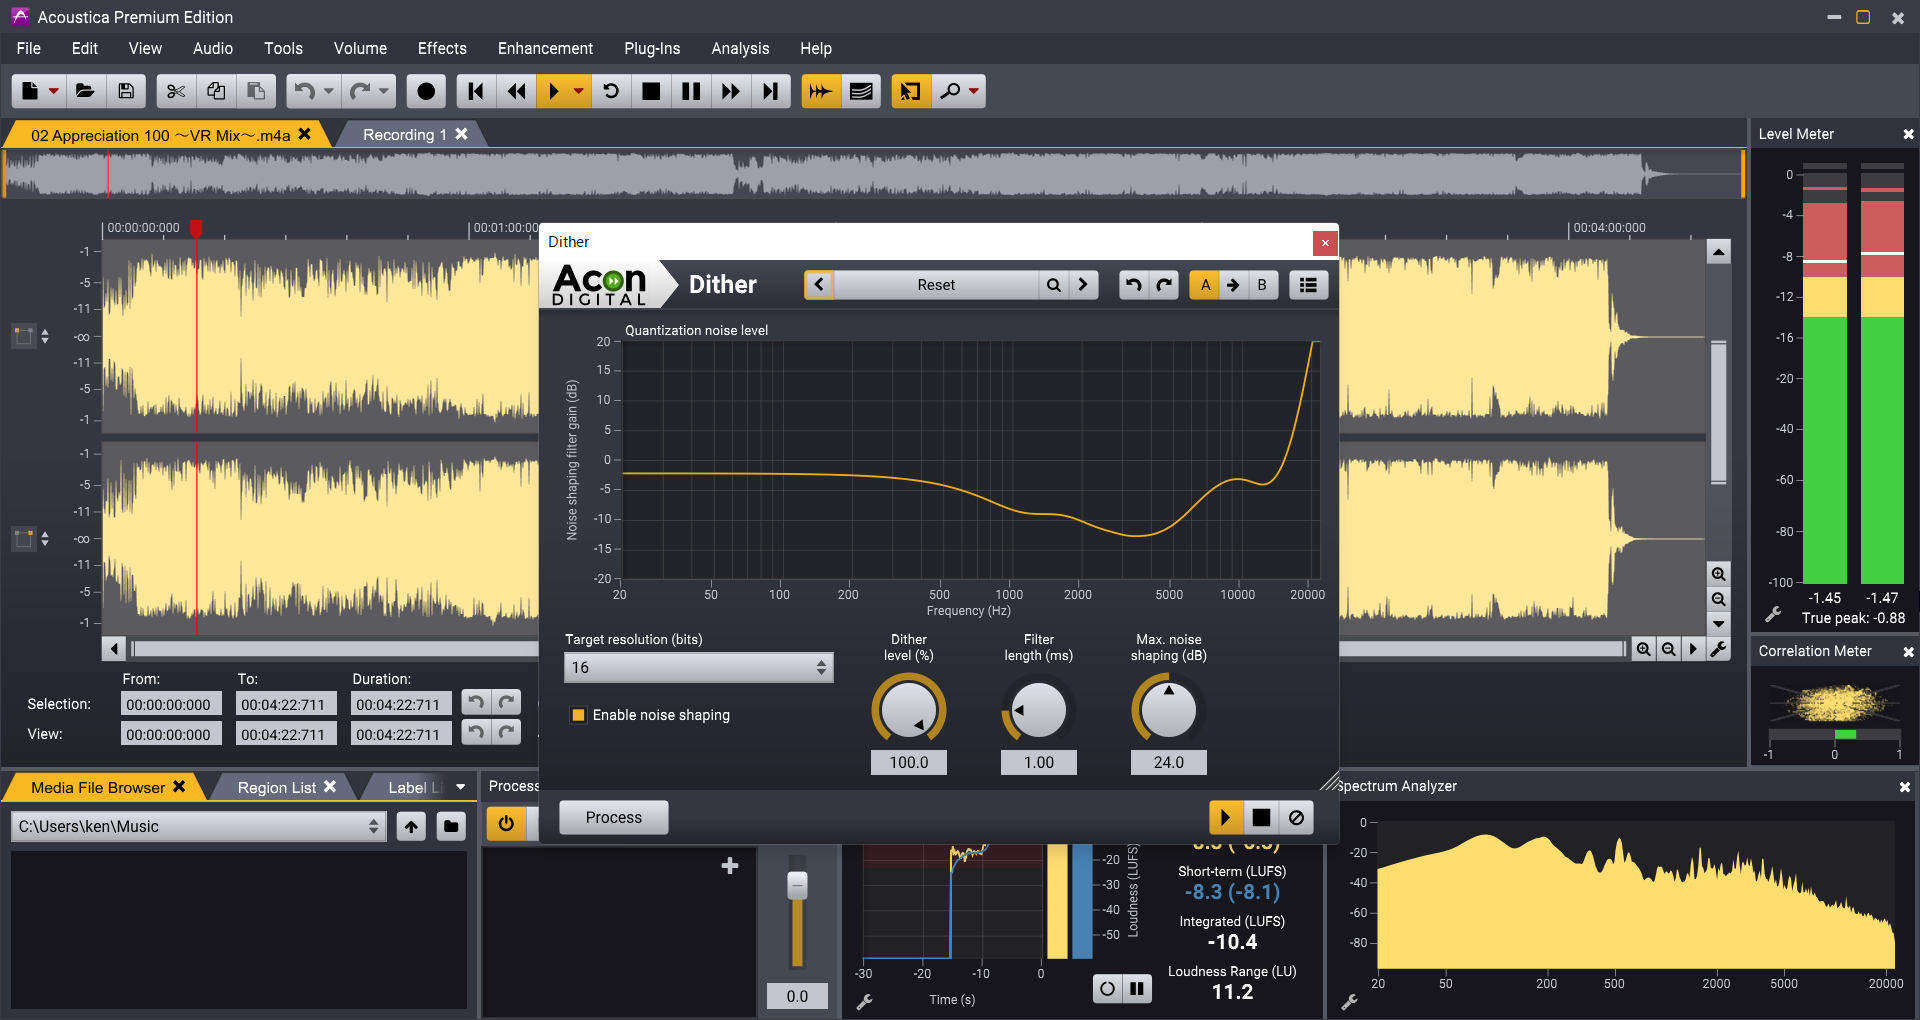Open the Analysis menu
Screen dimensions: 1920x1020
[x=740, y=48]
